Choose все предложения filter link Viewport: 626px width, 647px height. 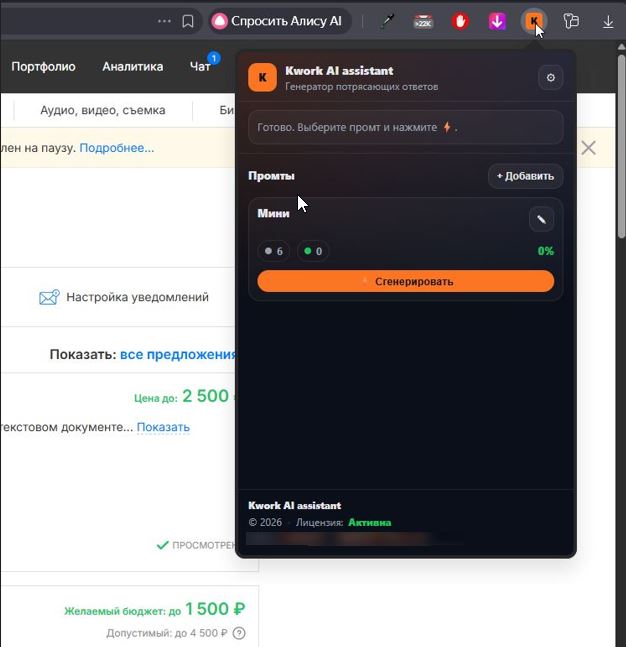(178, 354)
